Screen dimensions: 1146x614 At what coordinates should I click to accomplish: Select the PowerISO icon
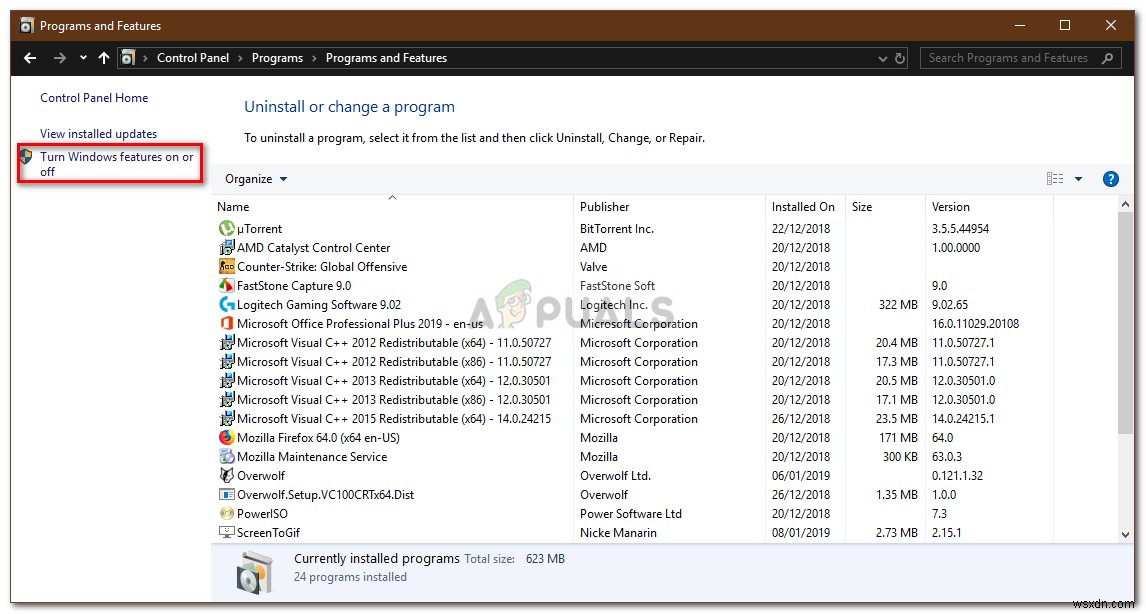click(226, 513)
